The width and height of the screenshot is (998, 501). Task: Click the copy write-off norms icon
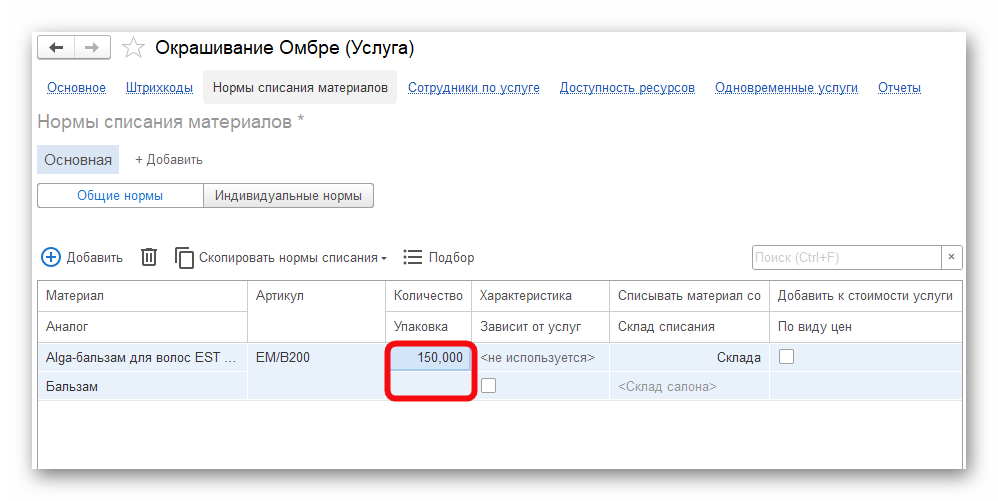point(184,258)
